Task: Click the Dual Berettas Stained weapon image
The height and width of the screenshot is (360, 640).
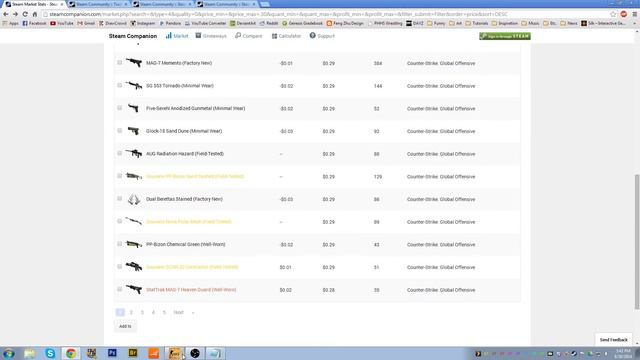Action: [134, 199]
